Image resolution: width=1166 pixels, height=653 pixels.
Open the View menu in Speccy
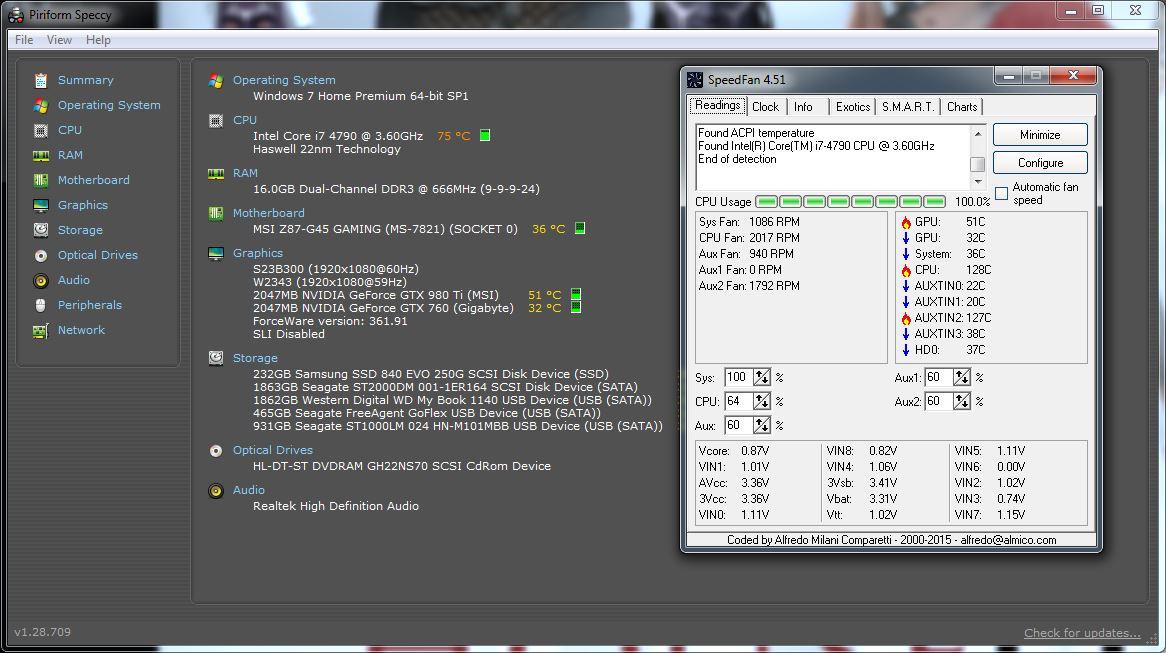point(59,40)
